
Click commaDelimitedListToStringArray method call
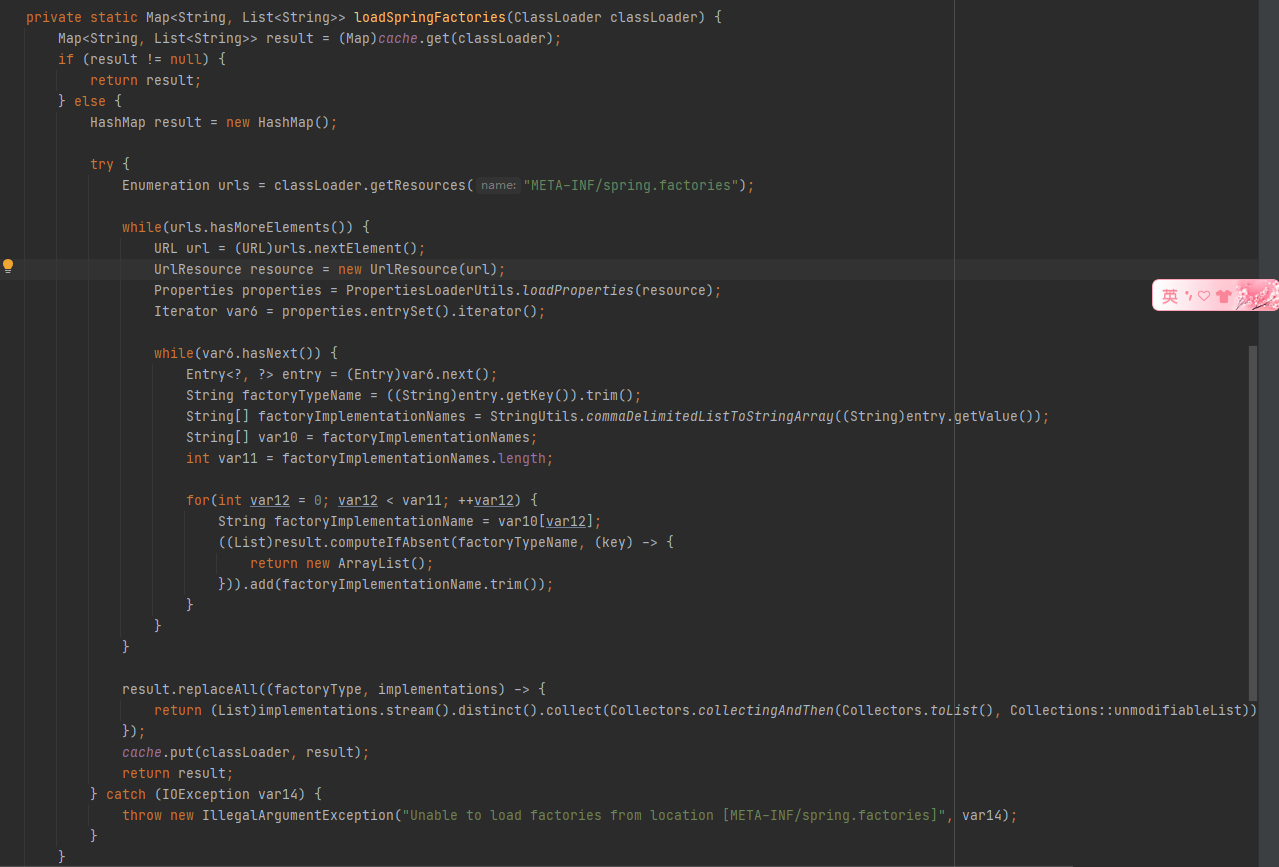pos(710,417)
